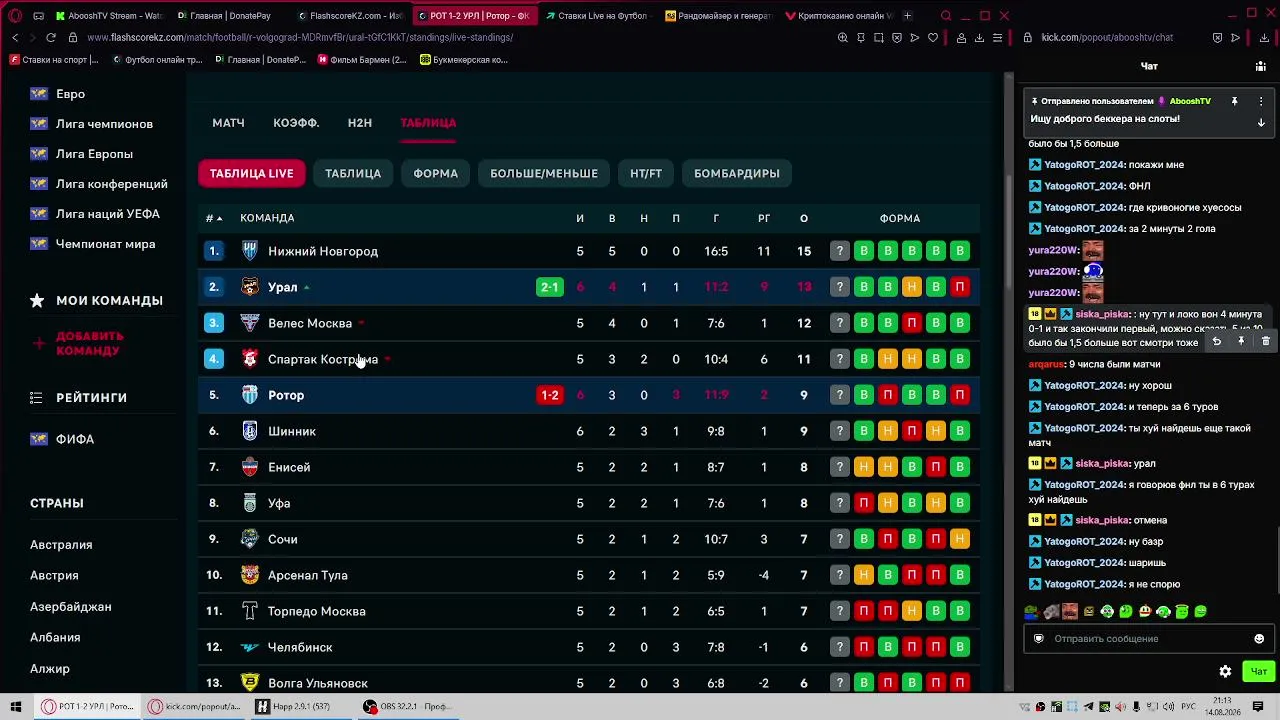Screen dimensions: 1280x720
Task: Click the Арсенал Тула team crest
Action: point(250,575)
